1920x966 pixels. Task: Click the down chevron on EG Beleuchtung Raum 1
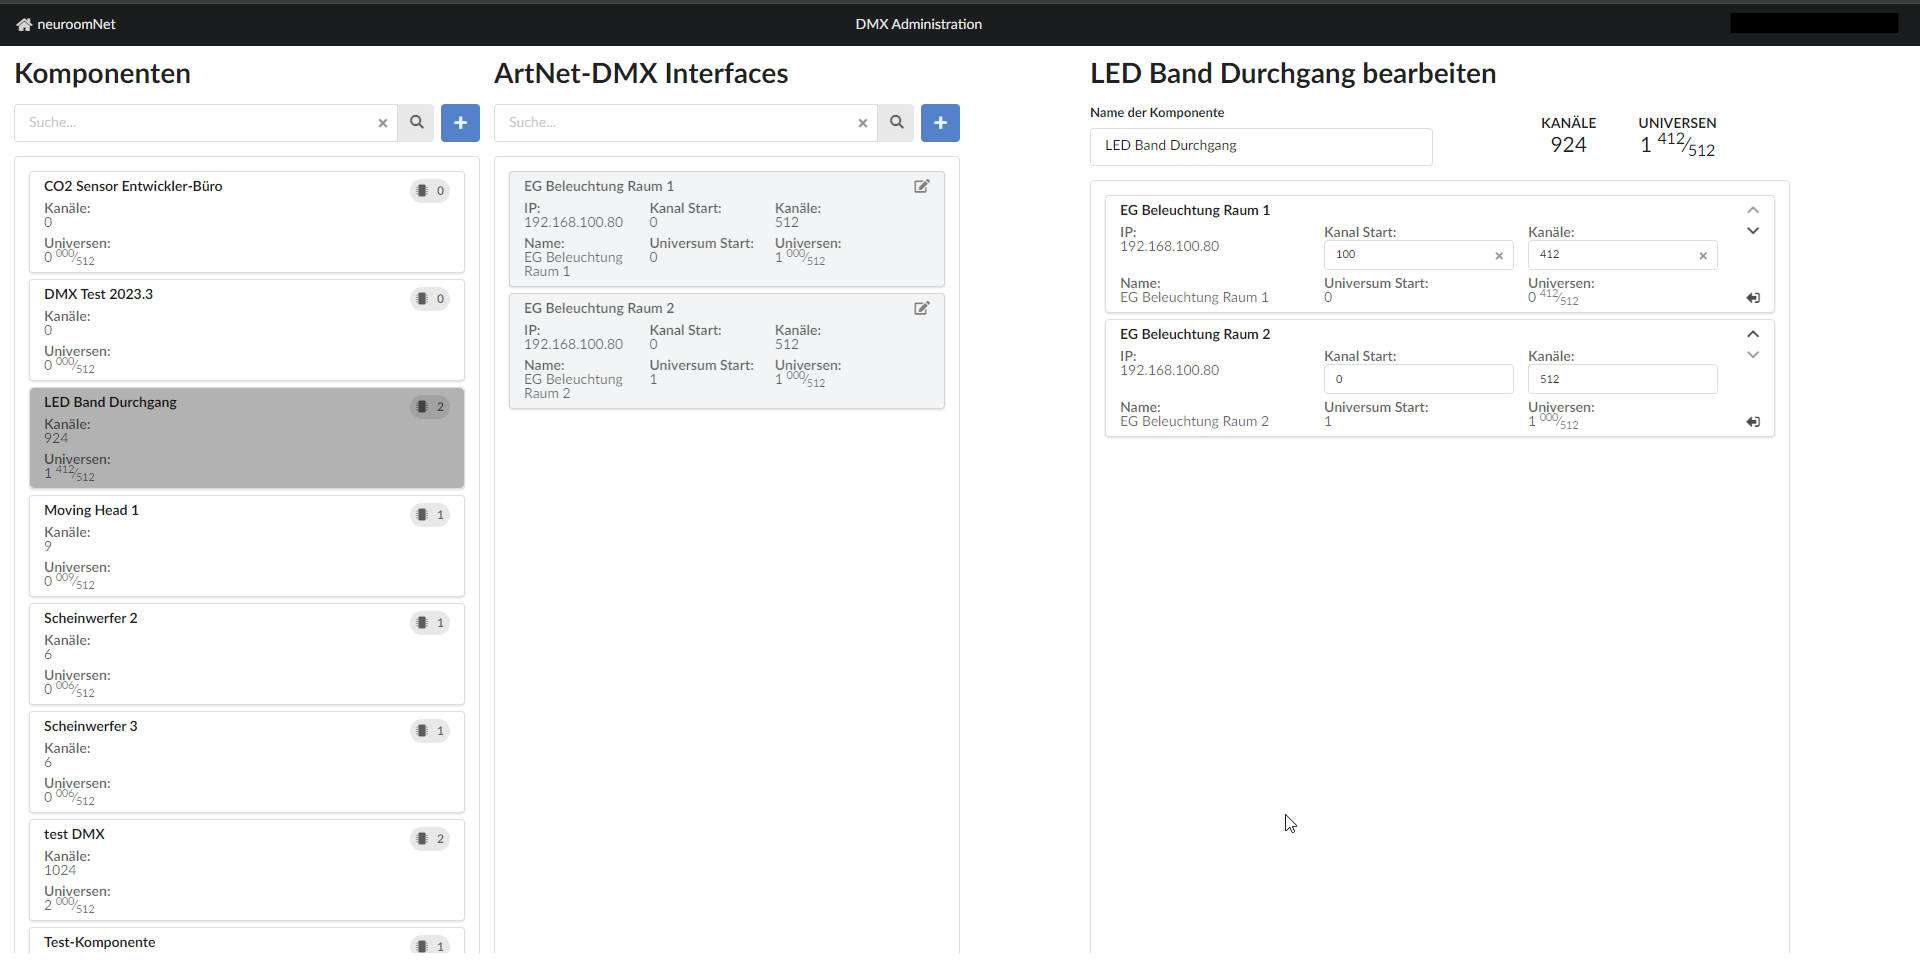[1752, 230]
